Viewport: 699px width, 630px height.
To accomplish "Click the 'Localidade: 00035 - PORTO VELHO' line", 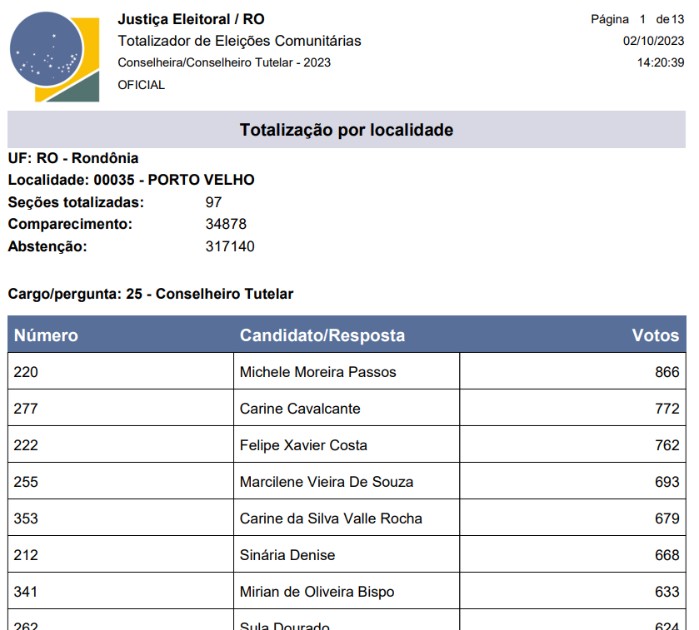I will pos(131,180).
